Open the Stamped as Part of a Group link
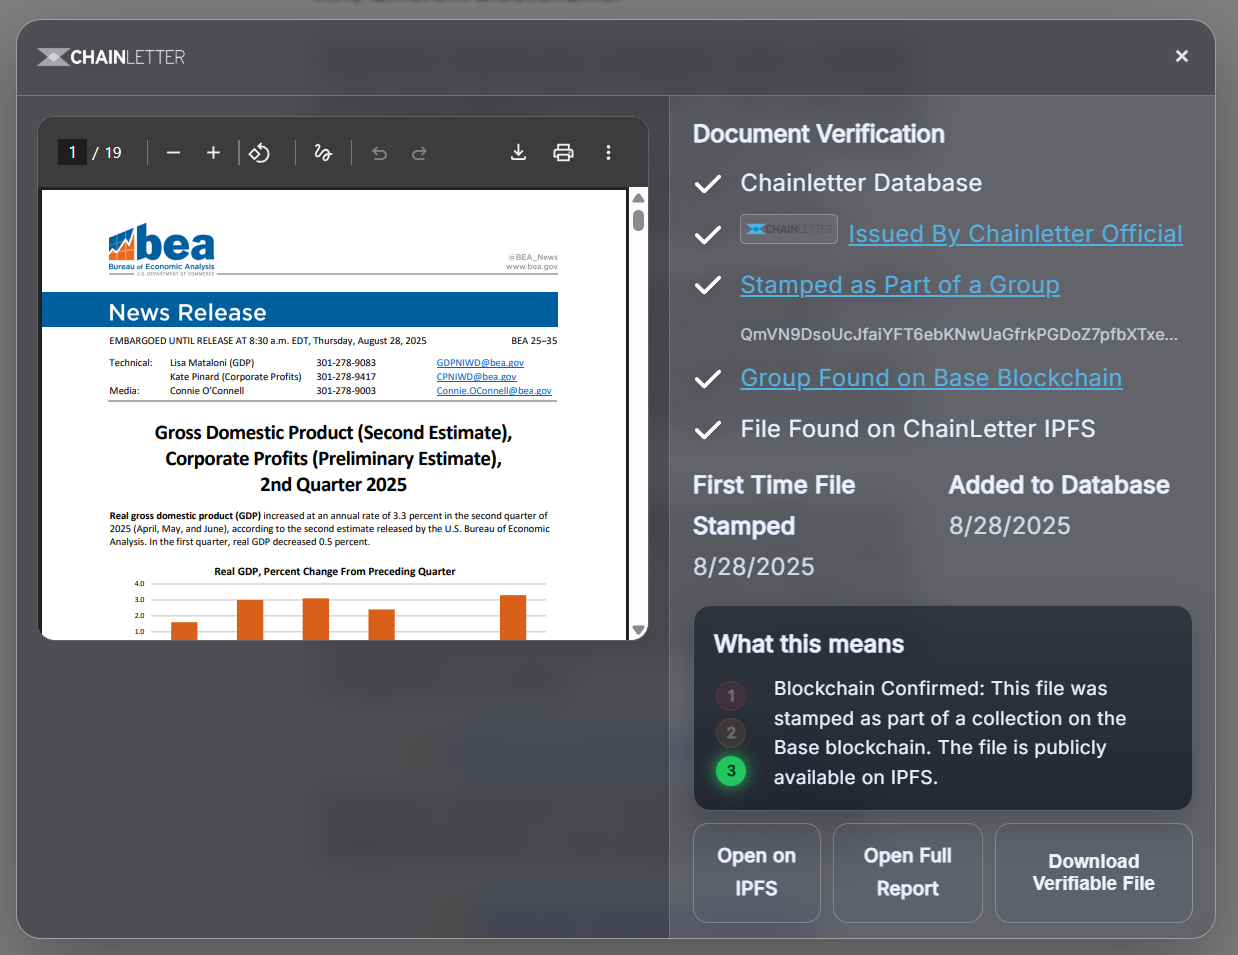This screenshot has height=955, width=1238. 899,285
